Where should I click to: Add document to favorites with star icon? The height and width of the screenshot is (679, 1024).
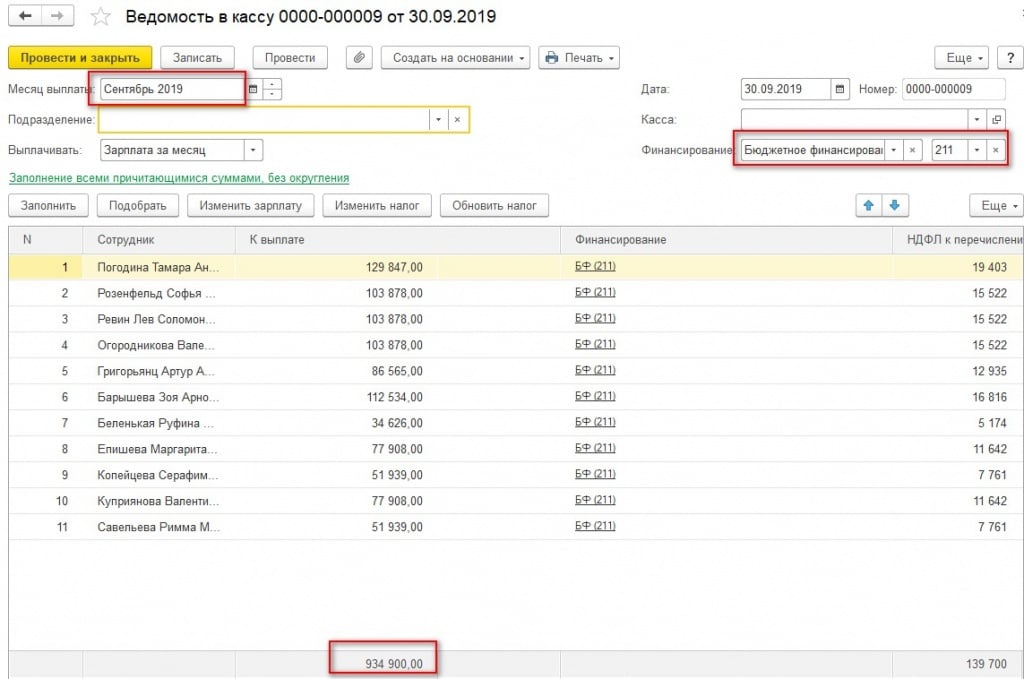pos(100,17)
